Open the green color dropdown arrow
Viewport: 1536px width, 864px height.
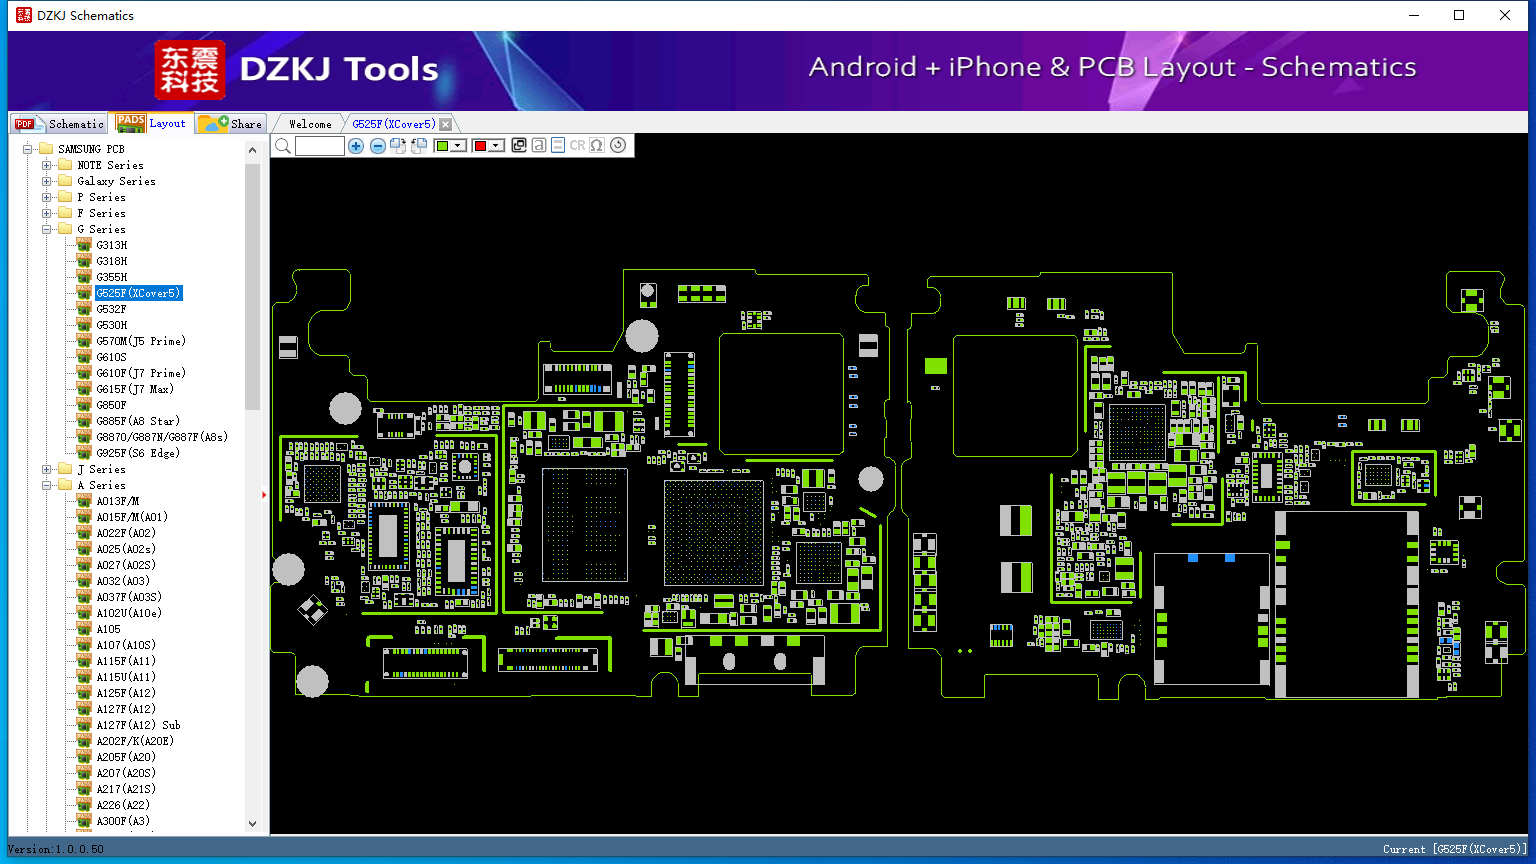(x=458, y=146)
